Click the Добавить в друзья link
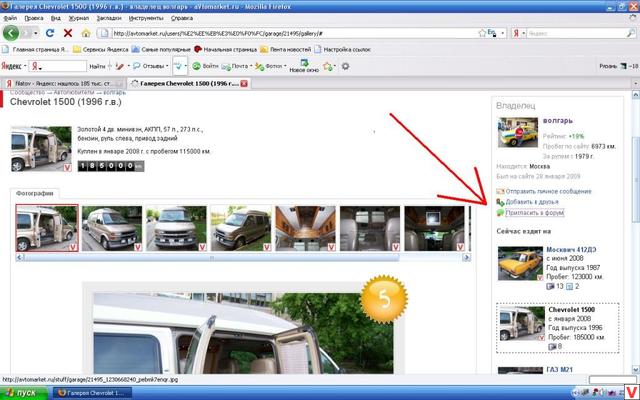 pyautogui.click(x=532, y=202)
